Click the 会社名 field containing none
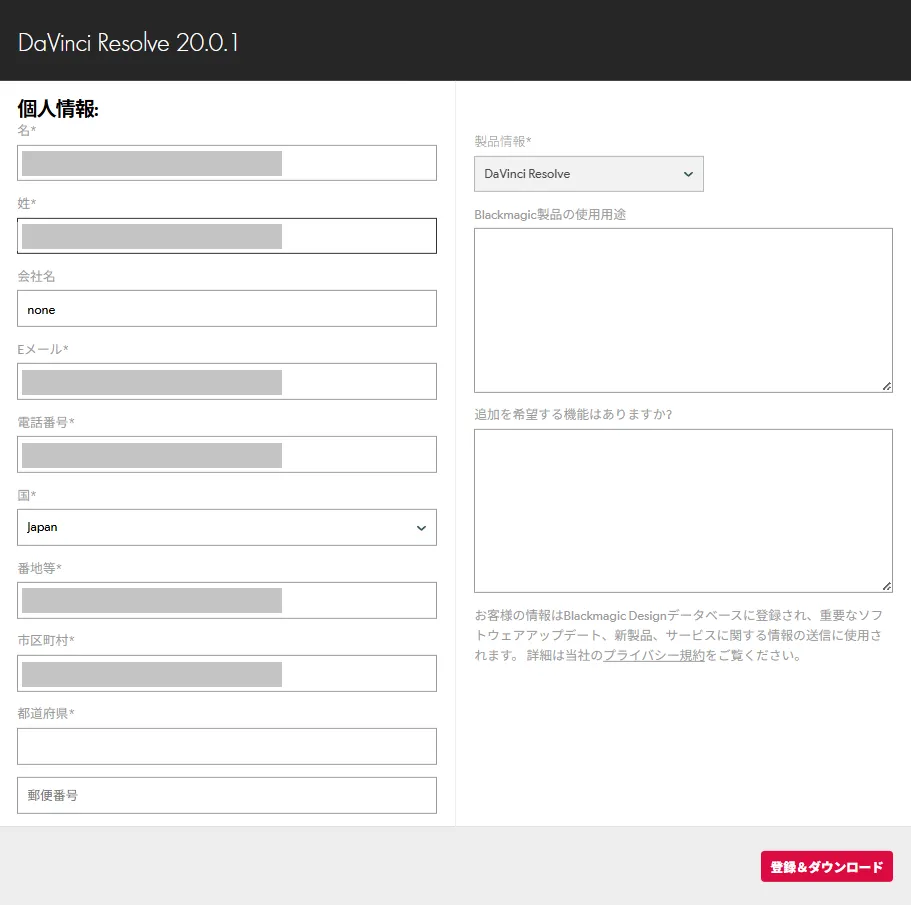Image resolution: width=911 pixels, height=905 pixels. [x=227, y=308]
